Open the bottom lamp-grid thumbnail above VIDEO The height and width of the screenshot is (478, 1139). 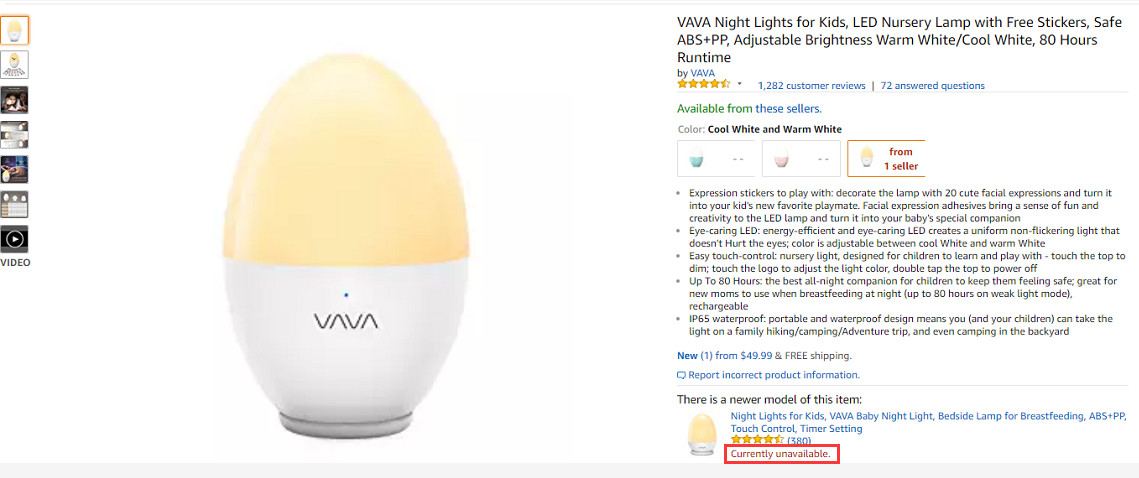click(x=15, y=204)
